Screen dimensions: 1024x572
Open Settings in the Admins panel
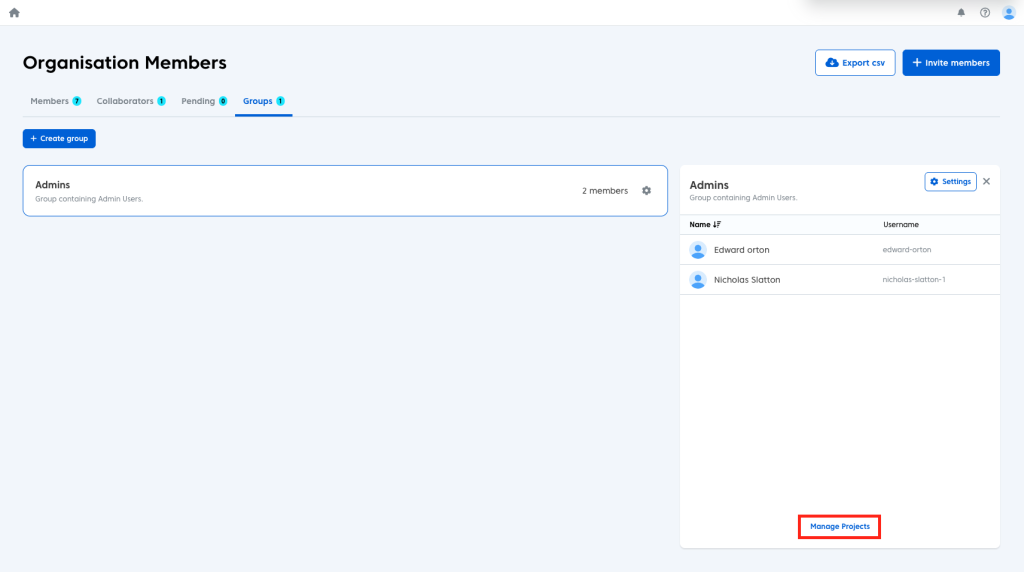[x=950, y=182]
